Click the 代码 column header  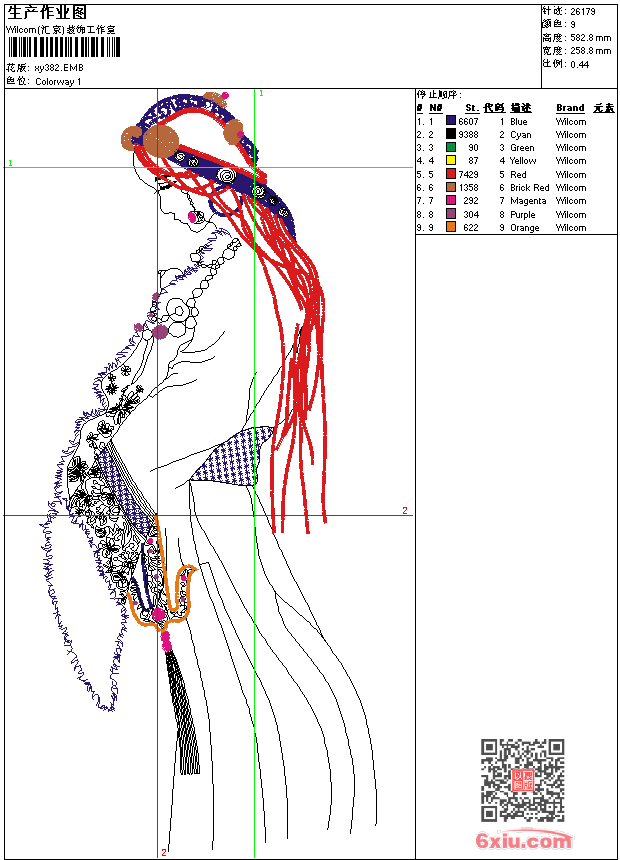pos(494,108)
